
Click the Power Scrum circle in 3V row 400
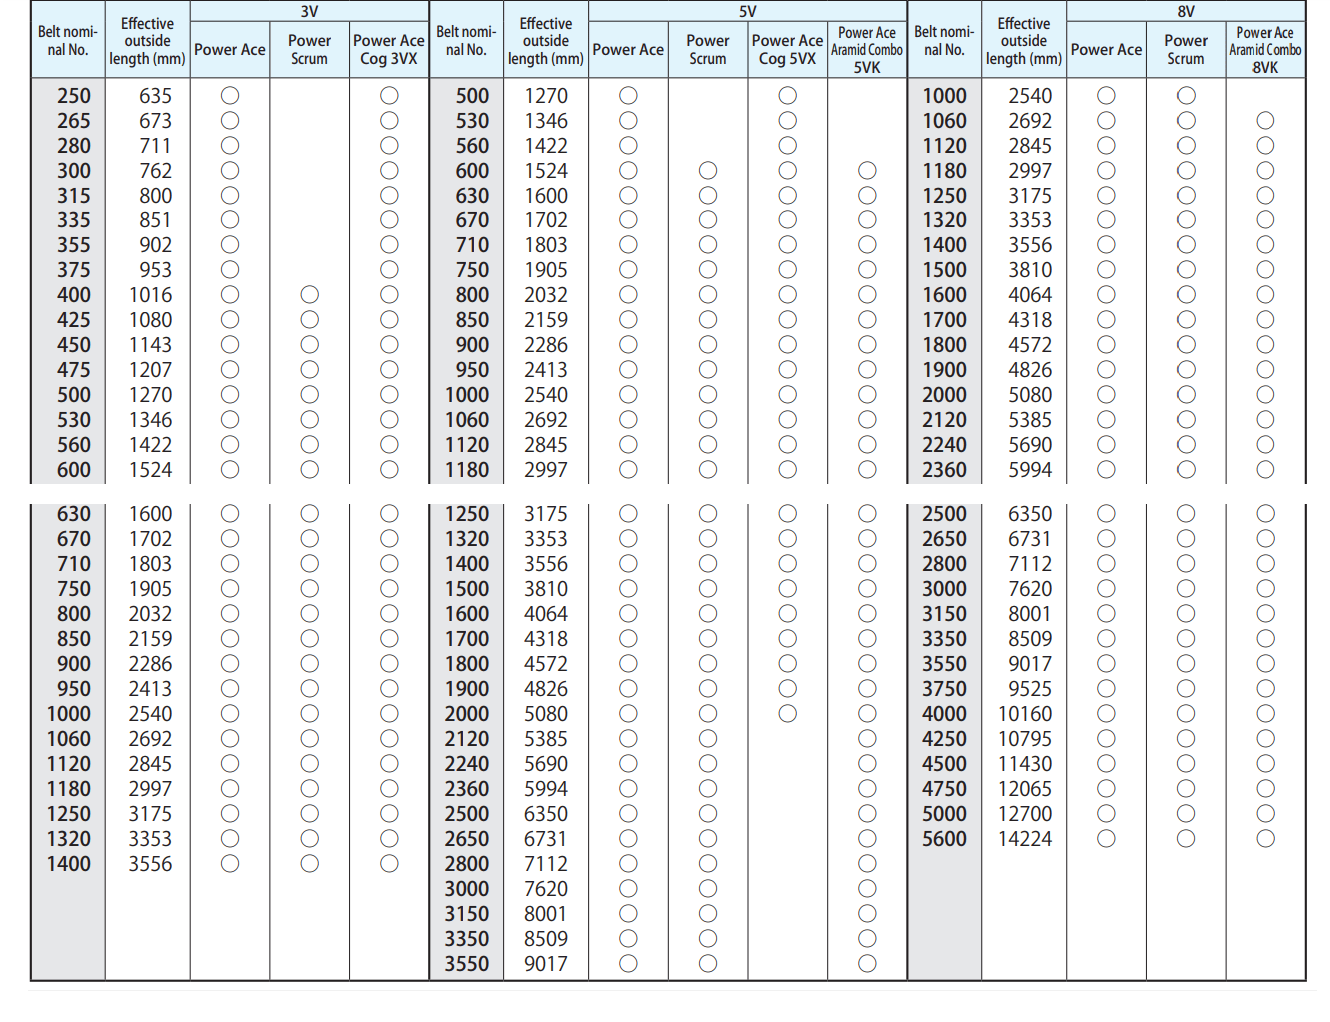point(310,295)
